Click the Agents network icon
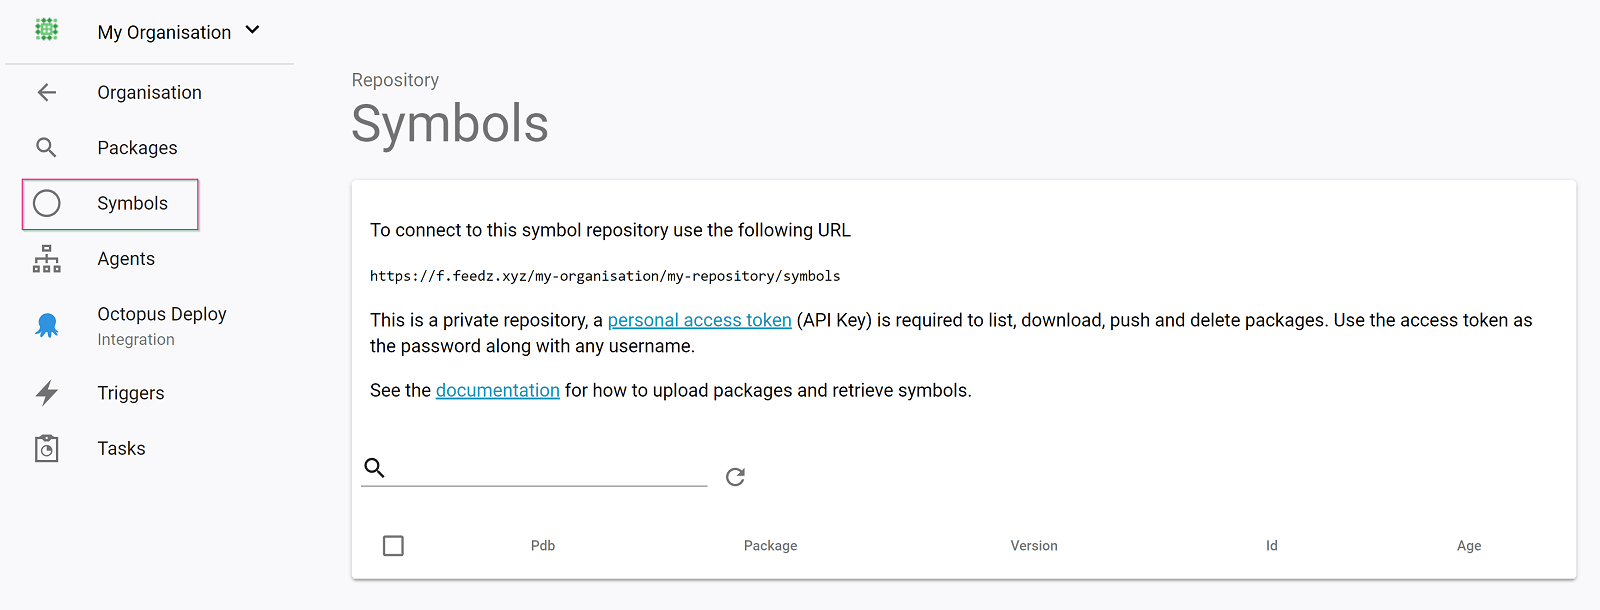This screenshot has width=1600, height=610. (47, 259)
